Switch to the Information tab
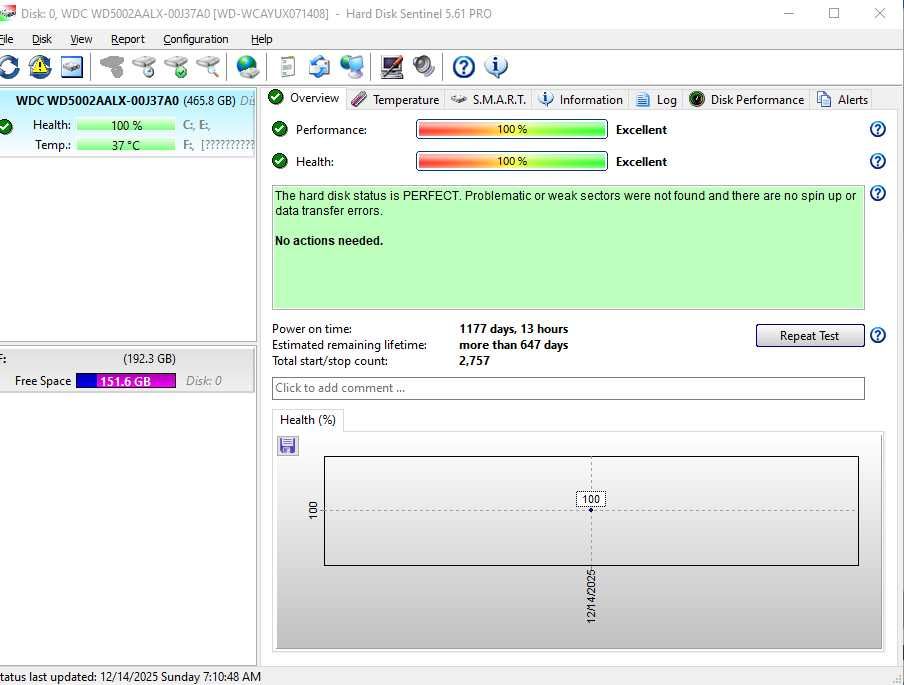904x685 pixels. click(580, 100)
